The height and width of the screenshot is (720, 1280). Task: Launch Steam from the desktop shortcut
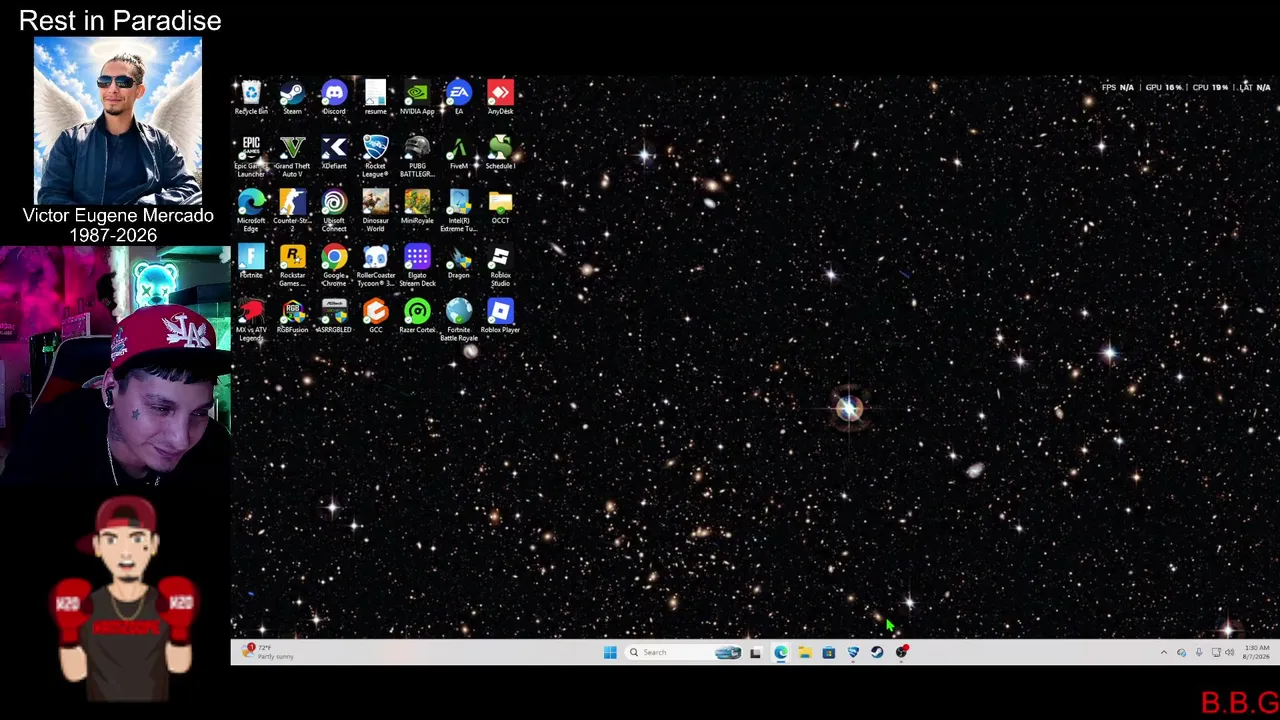point(292,98)
